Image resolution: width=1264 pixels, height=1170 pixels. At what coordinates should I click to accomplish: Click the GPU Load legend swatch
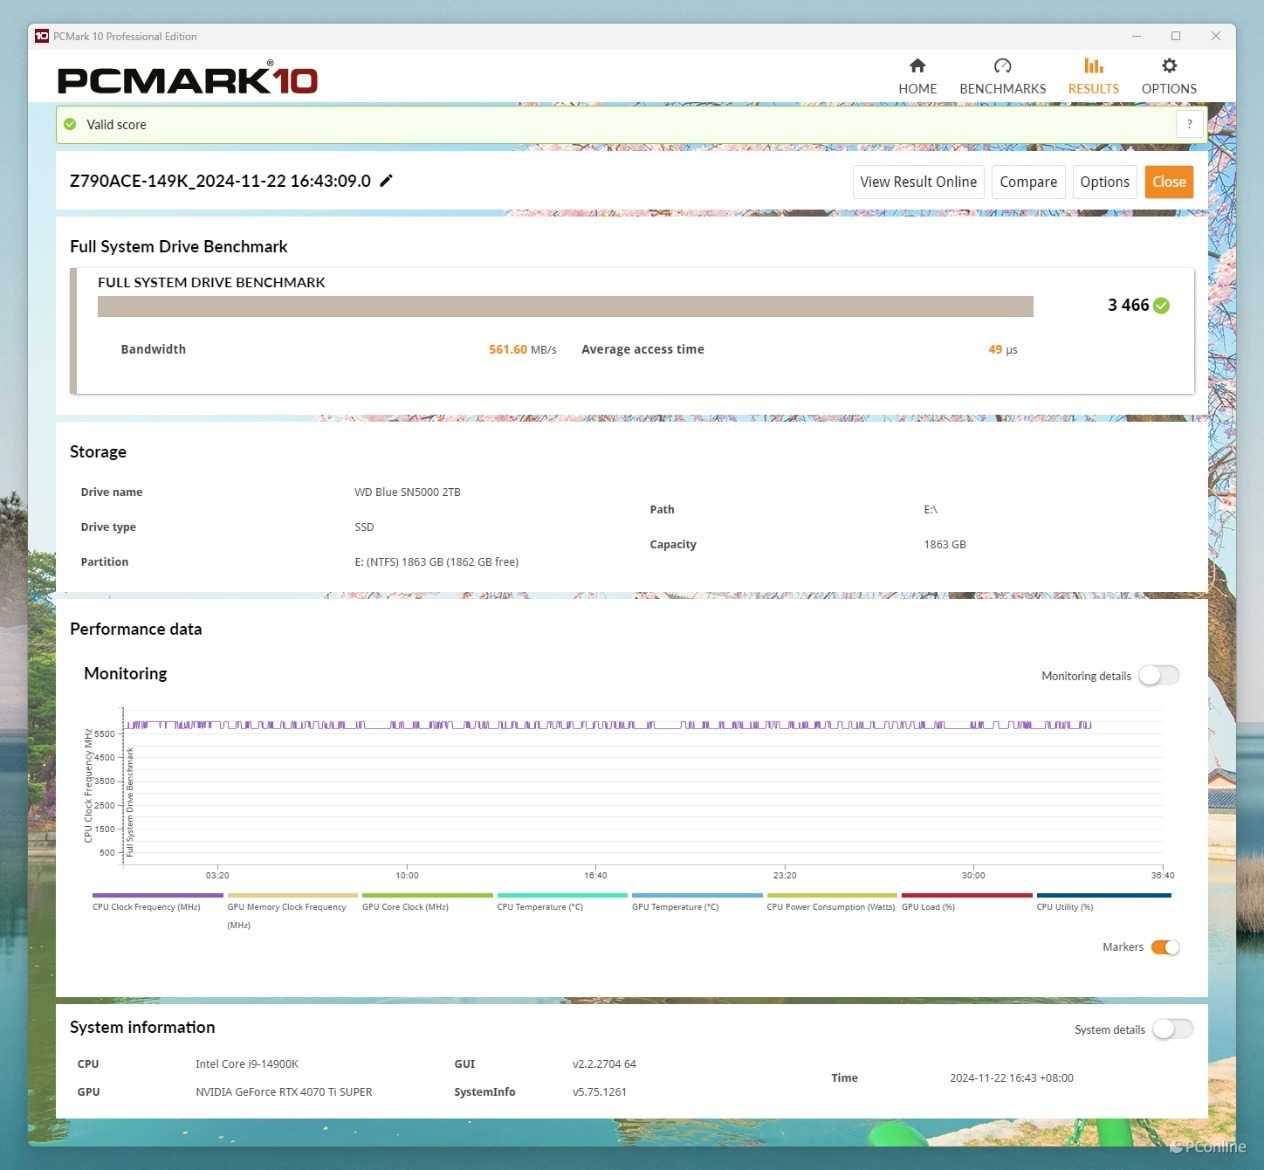point(966,895)
